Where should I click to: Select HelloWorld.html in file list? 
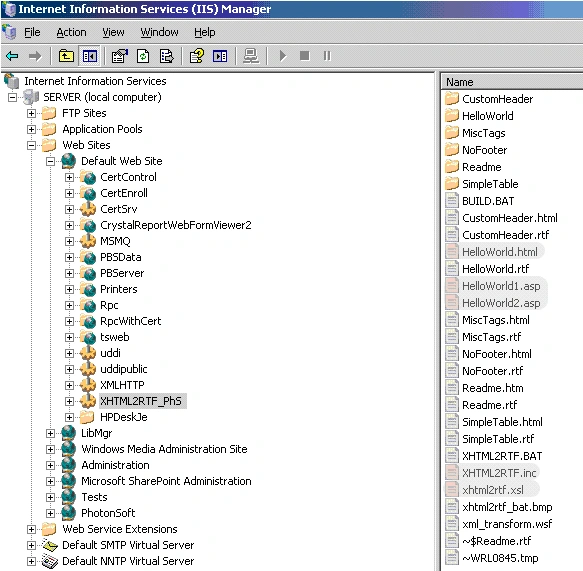click(x=500, y=252)
